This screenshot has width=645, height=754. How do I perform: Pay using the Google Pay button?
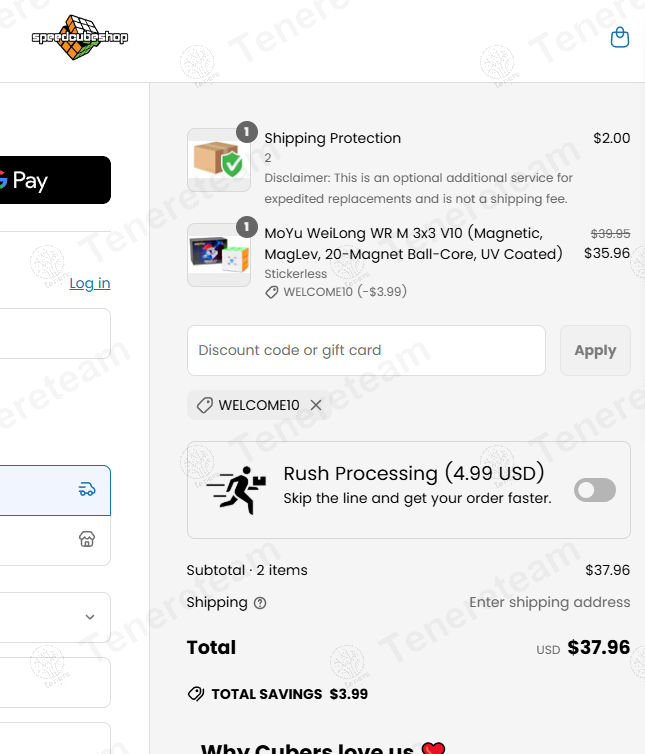pyautogui.click(x=50, y=180)
